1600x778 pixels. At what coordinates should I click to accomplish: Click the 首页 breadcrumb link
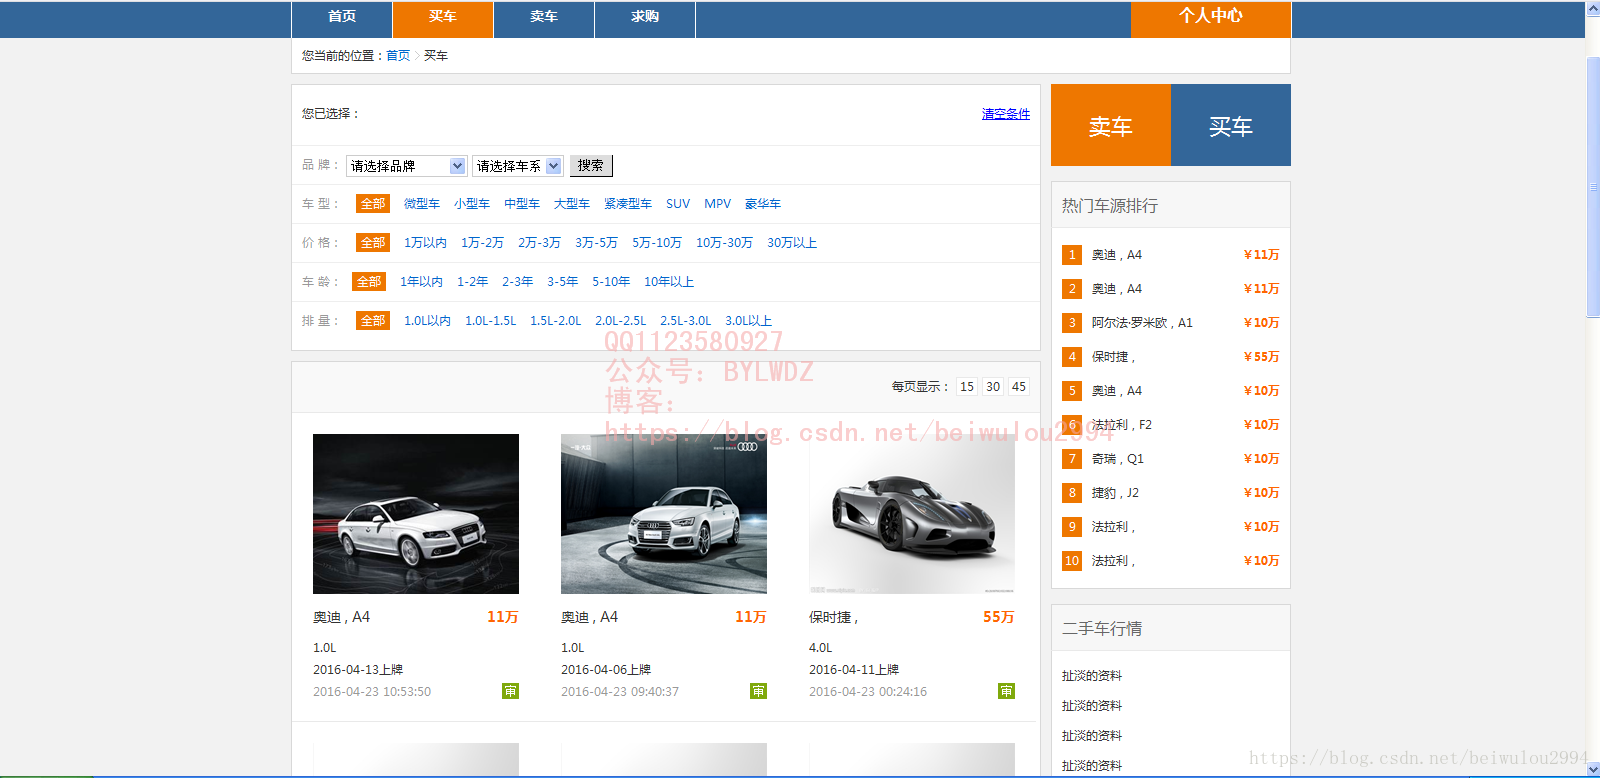(x=398, y=56)
